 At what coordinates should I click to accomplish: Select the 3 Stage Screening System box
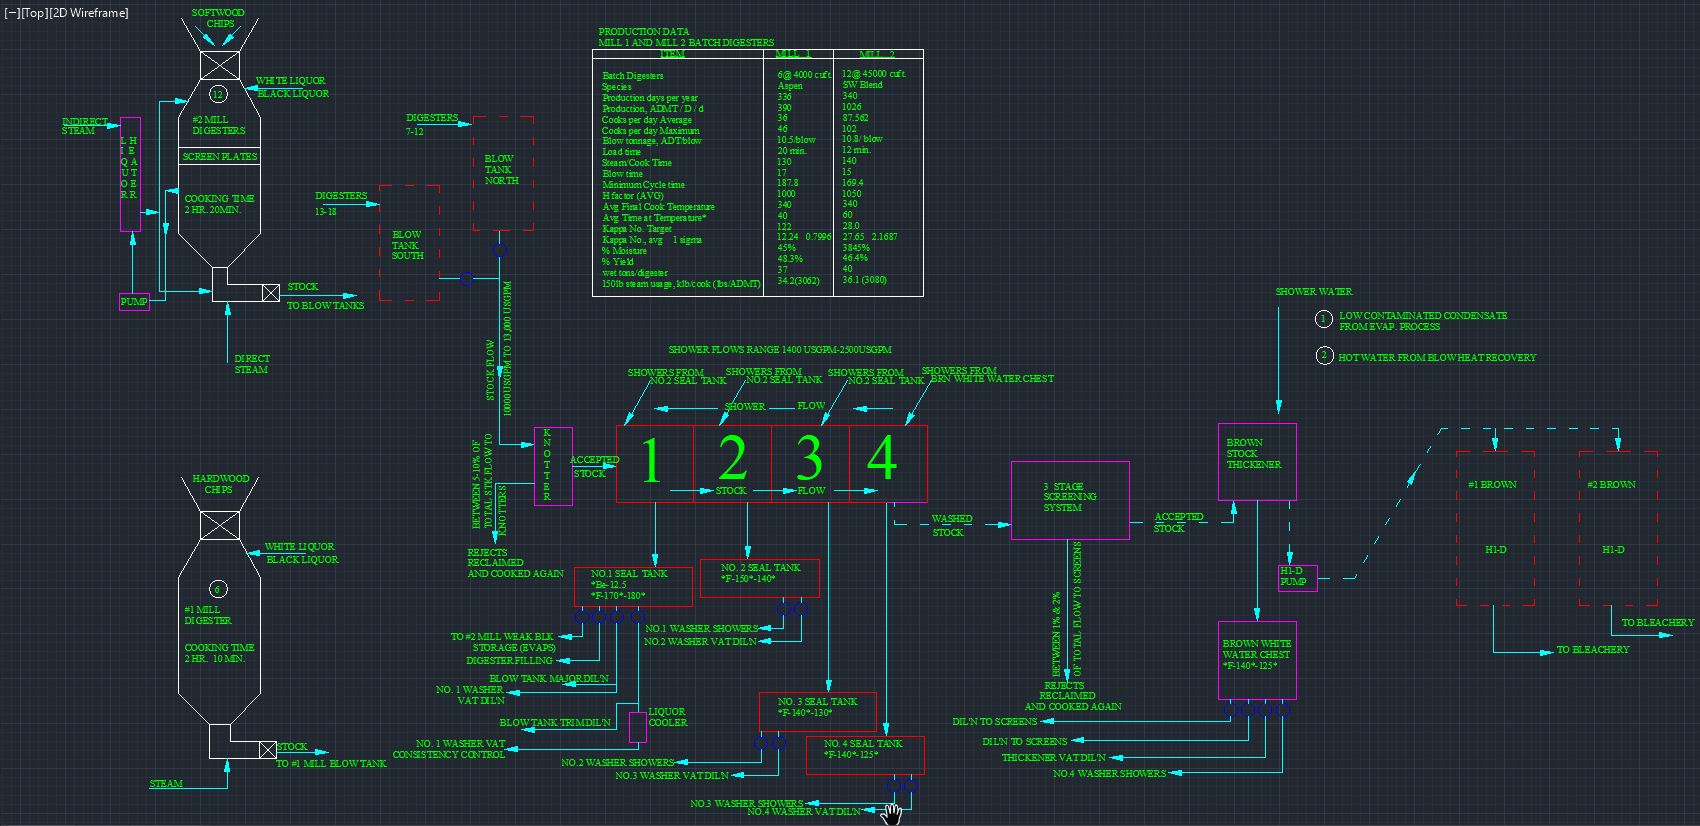tap(1070, 500)
